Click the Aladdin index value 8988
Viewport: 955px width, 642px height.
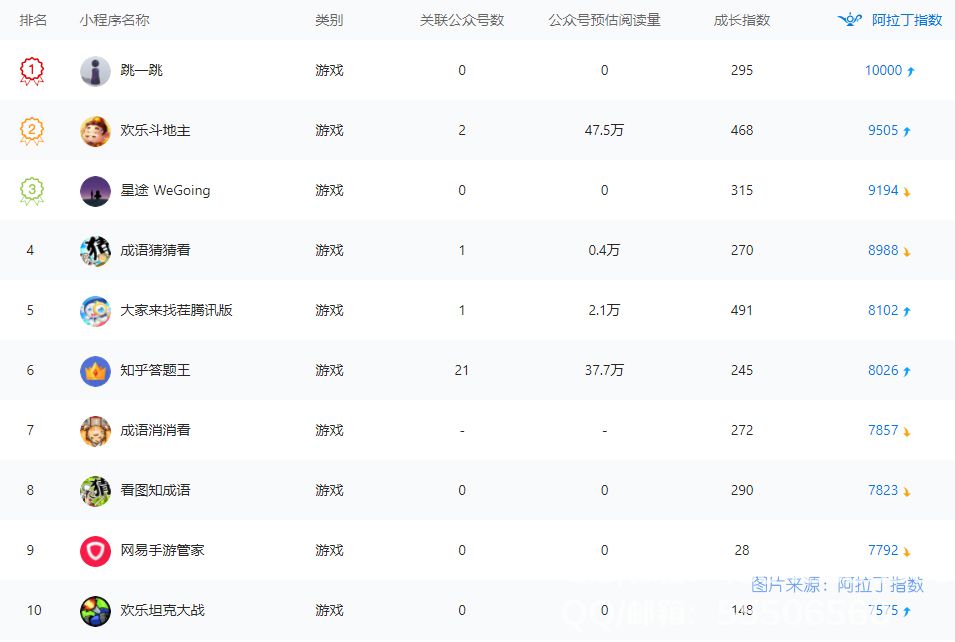(883, 250)
